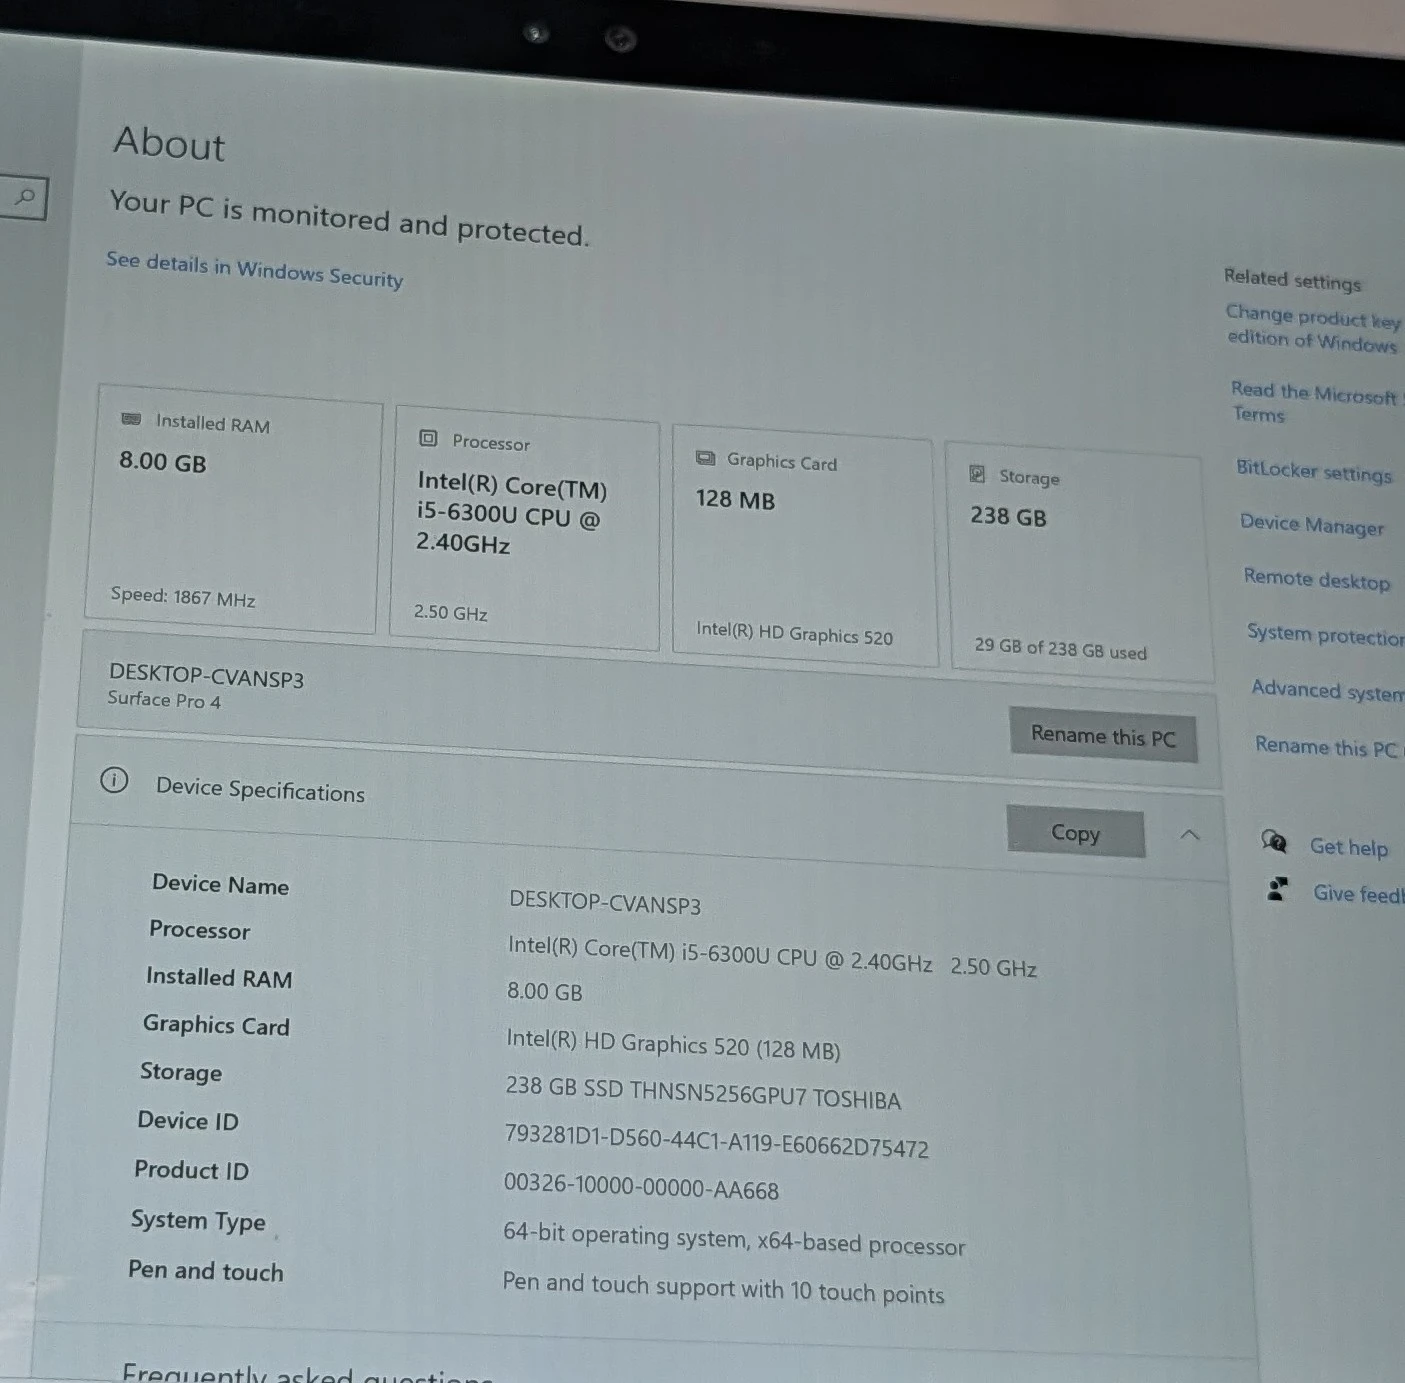Viewport: 1405px width, 1383px height.
Task: Select Product ID value 00326-10000-00000-AA668
Action: (641, 1186)
